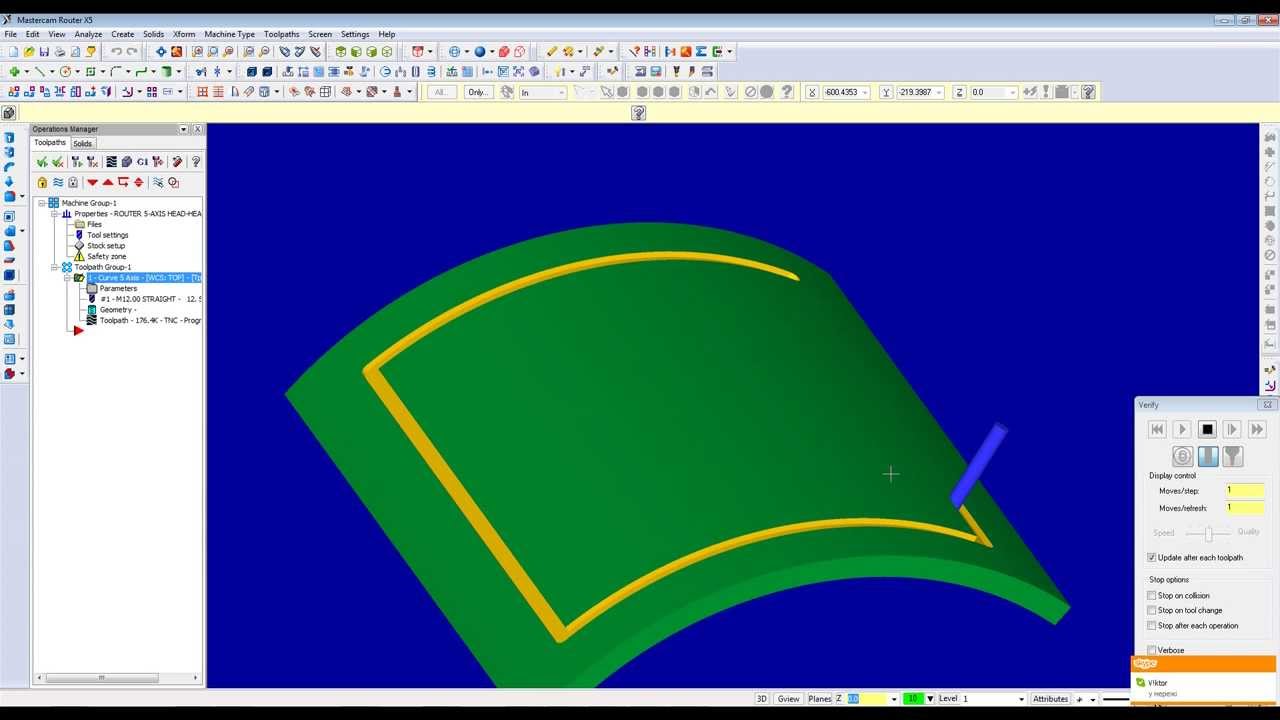The image size is (1280, 720).
Task: Click green color swatch in status bar
Action: [912, 699]
